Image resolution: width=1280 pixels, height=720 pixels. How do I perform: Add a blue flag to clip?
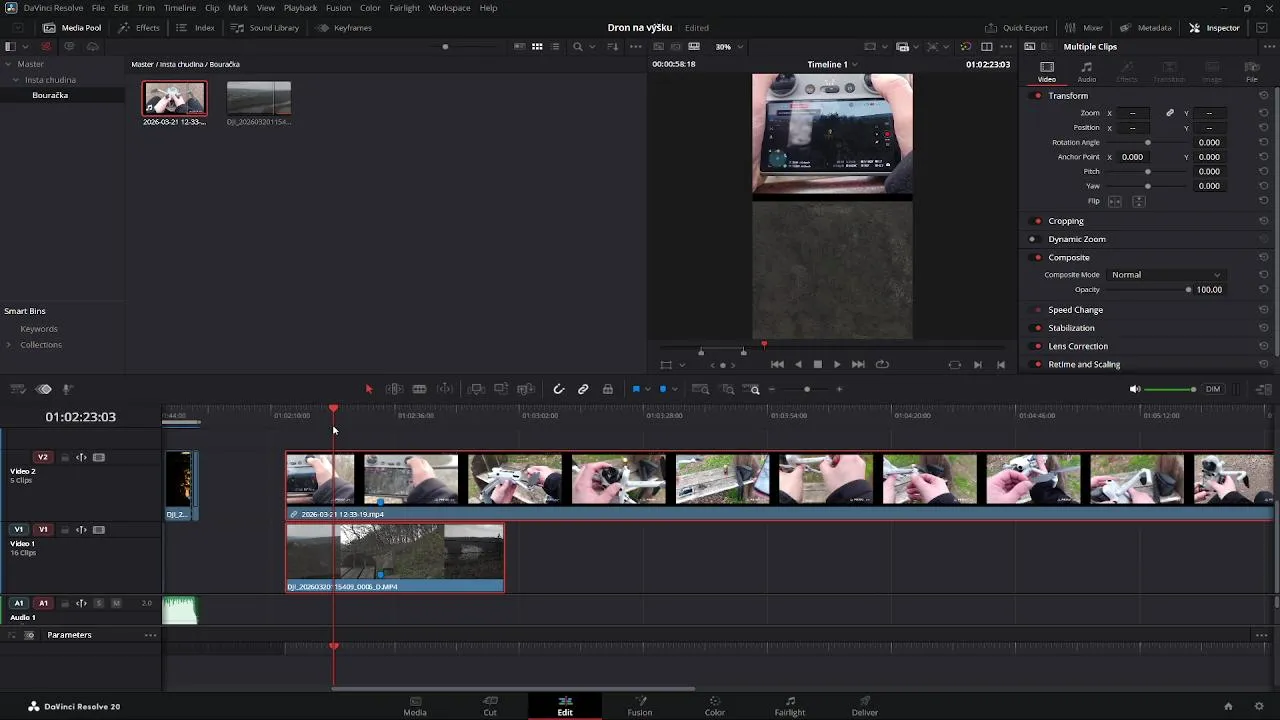point(636,389)
